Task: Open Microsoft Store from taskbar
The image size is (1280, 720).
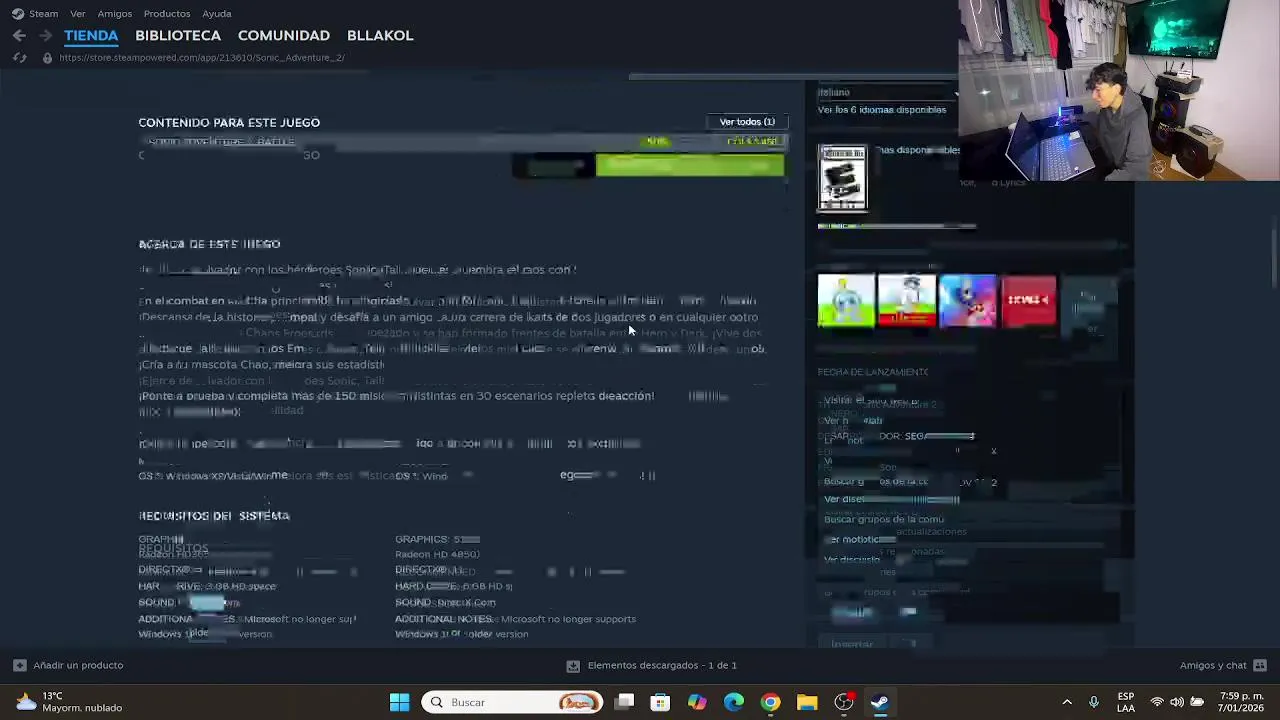Action: [660, 702]
